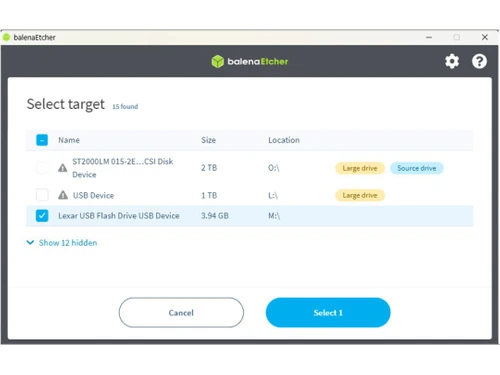Select the ST2000LM 015-2E...CSI Disk Device name

click(x=123, y=168)
